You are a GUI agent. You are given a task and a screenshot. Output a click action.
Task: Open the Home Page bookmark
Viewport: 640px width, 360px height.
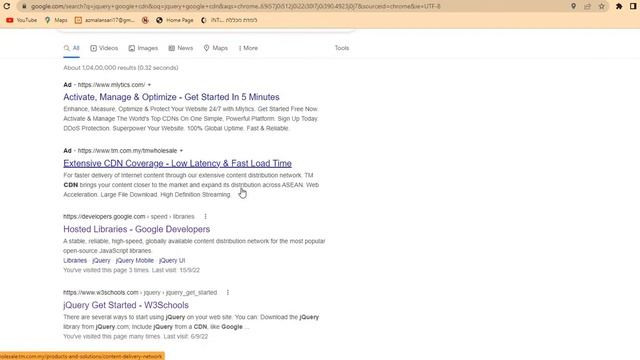coord(175,20)
